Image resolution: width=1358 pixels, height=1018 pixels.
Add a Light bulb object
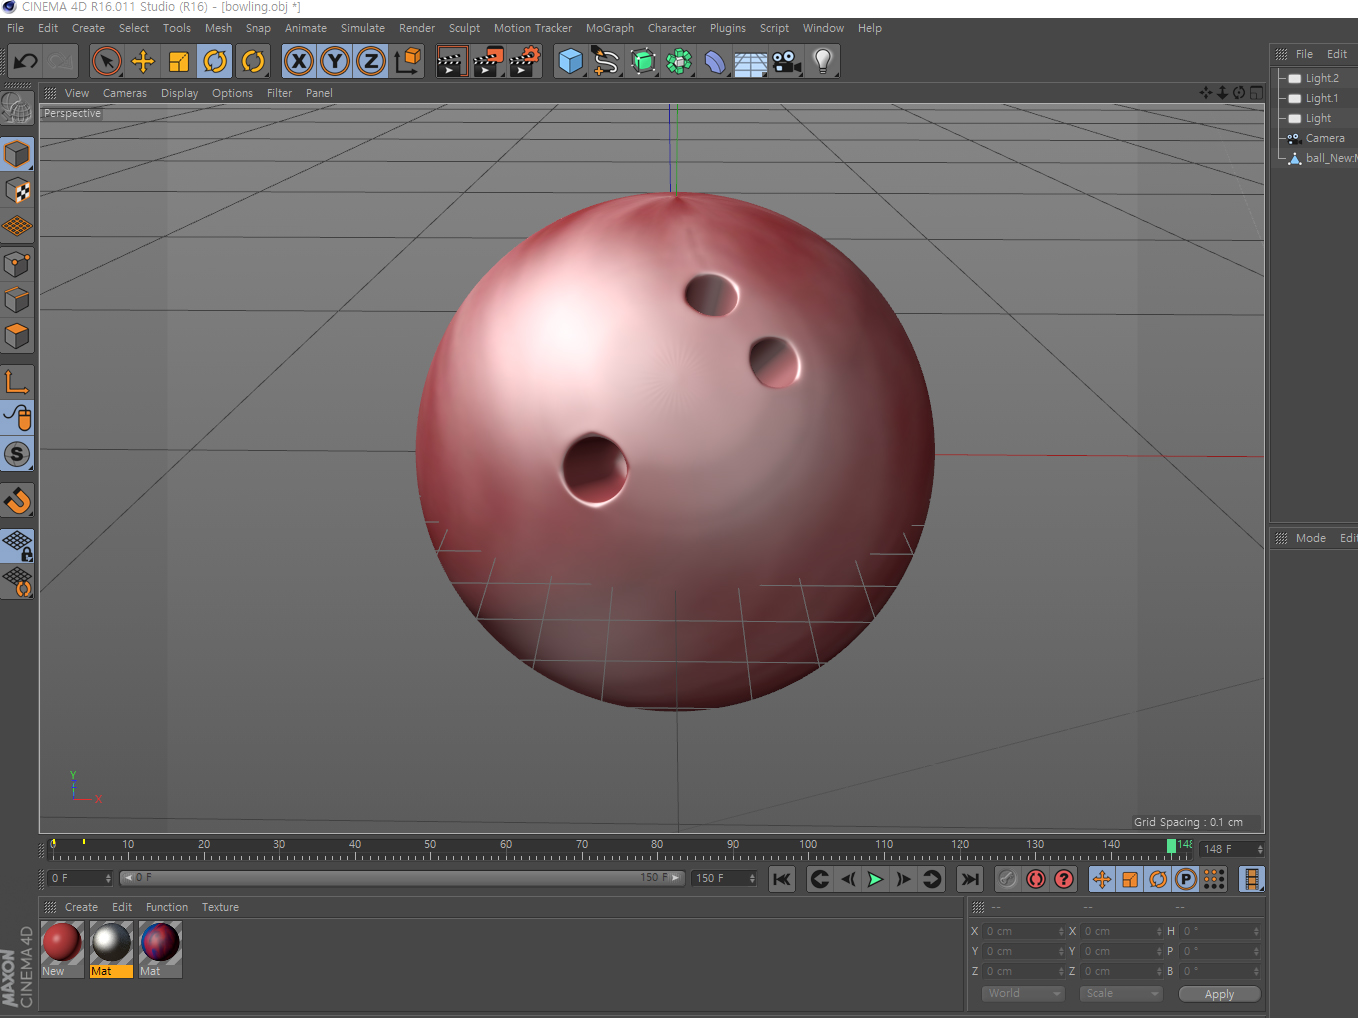tap(823, 61)
